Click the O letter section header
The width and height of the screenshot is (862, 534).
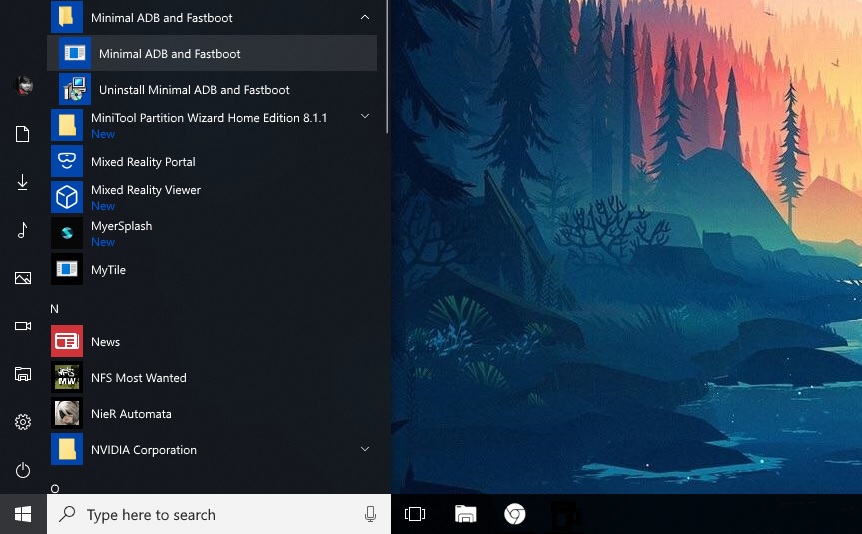54,488
